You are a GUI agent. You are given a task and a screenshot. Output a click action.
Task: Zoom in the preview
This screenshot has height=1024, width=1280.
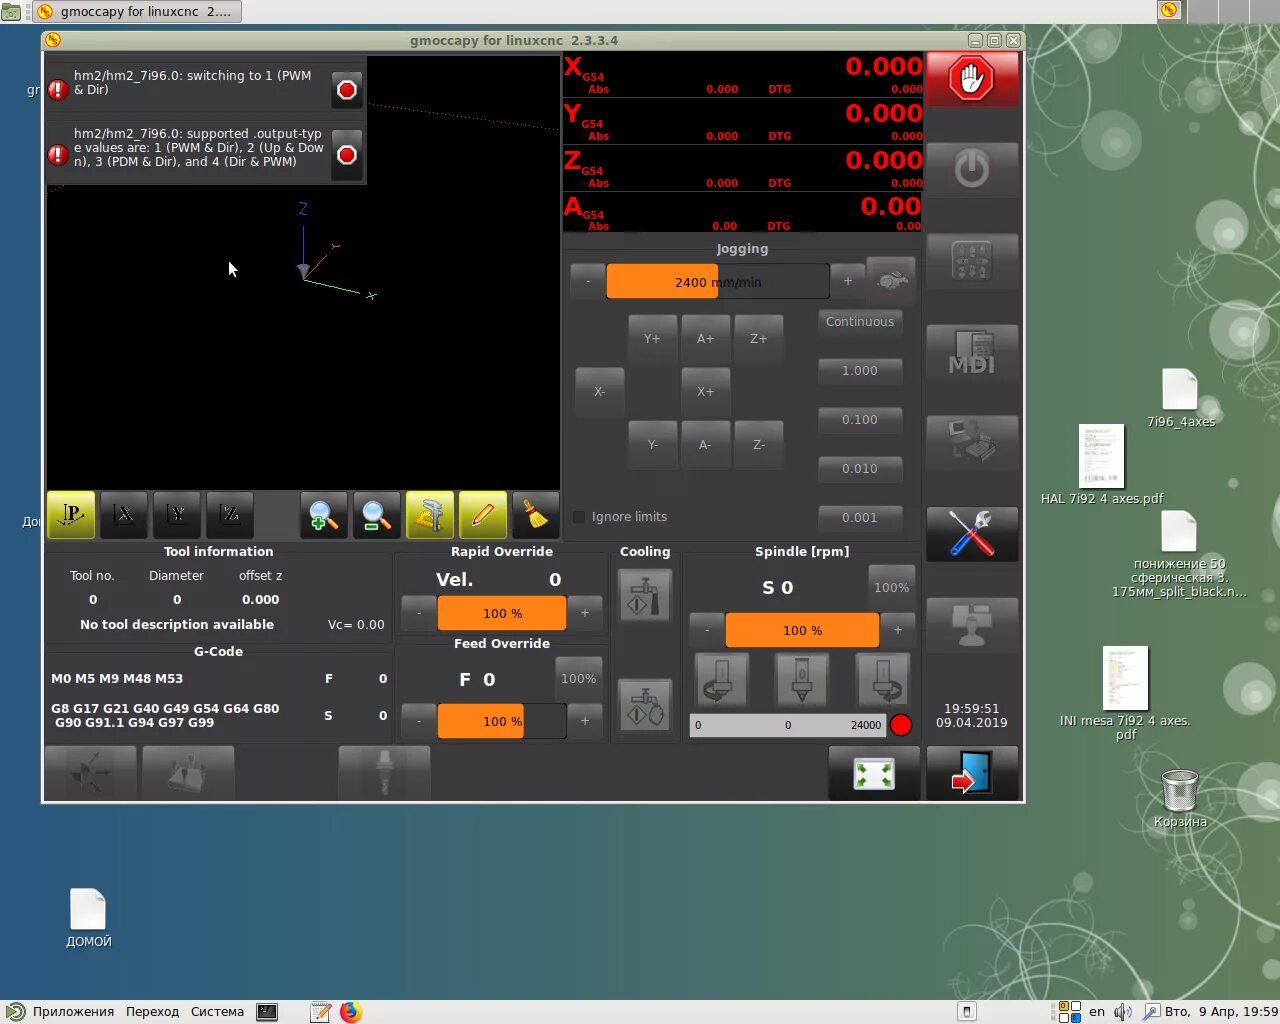(324, 515)
